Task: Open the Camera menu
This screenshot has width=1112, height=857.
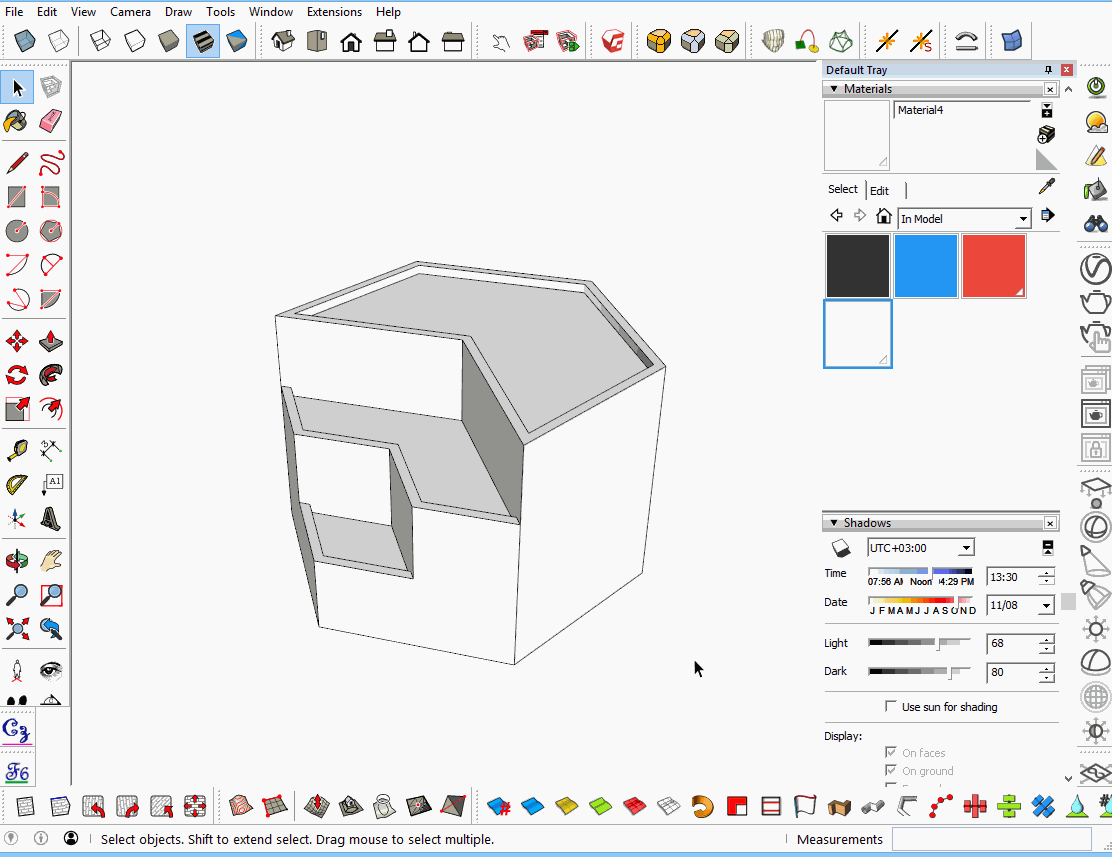Action: [x=130, y=11]
